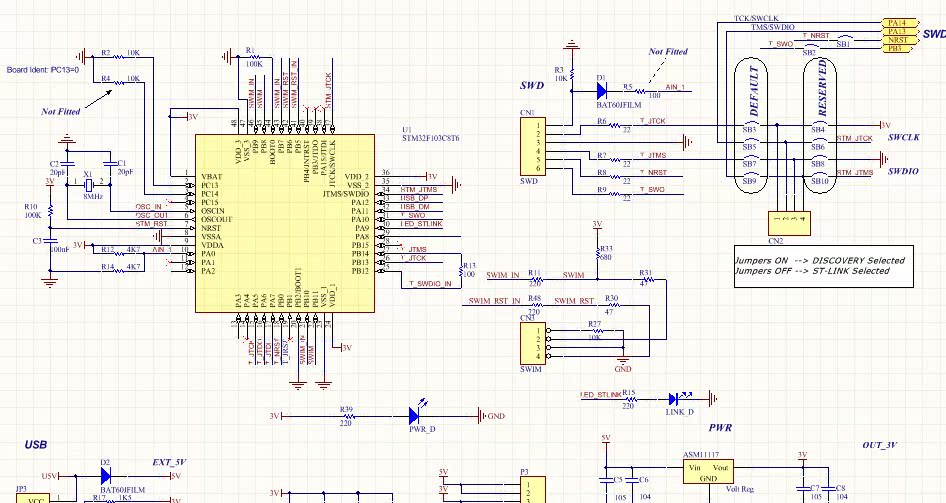946x503 pixels.
Task: Select the U1 STM32F103C8T6 chip body
Action: (x=285, y=223)
